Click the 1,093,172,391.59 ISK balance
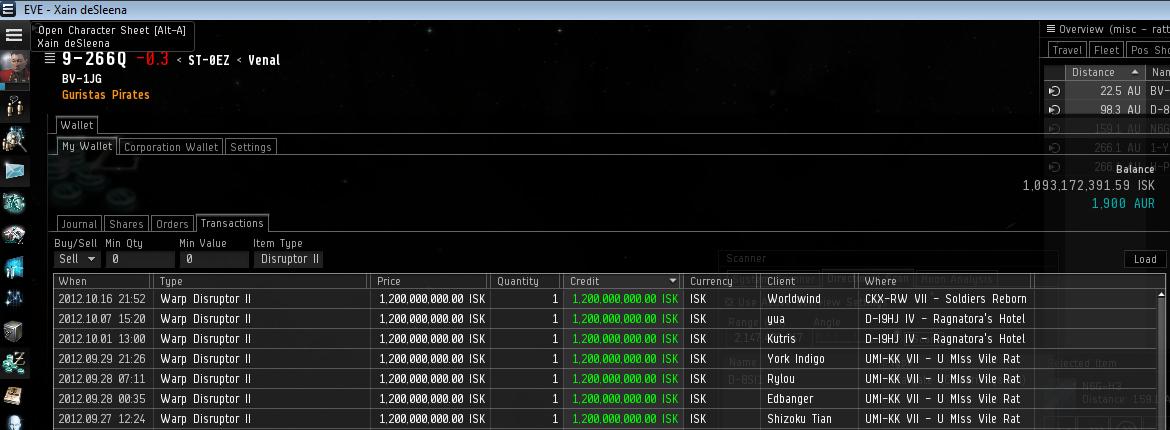 pyautogui.click(x=1089, y=185)
